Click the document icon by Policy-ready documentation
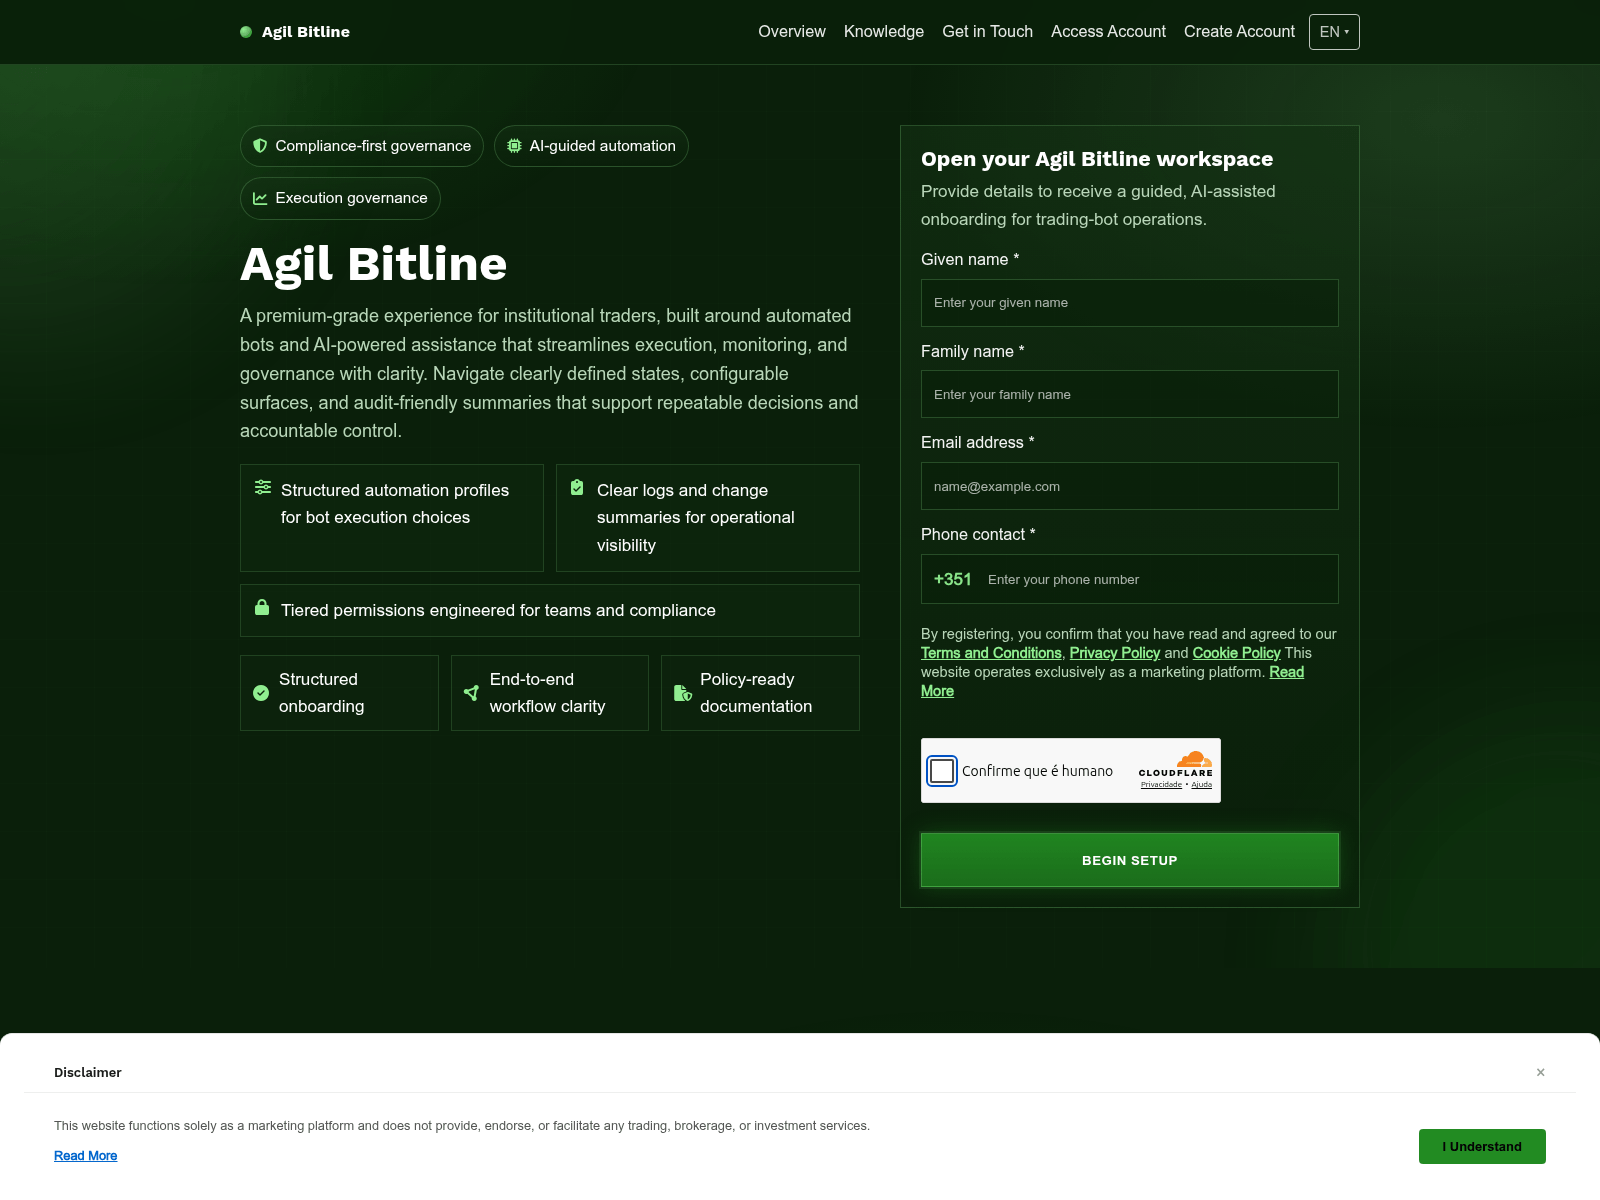This screenshot has width=1600, height=1200. (683, 693)
